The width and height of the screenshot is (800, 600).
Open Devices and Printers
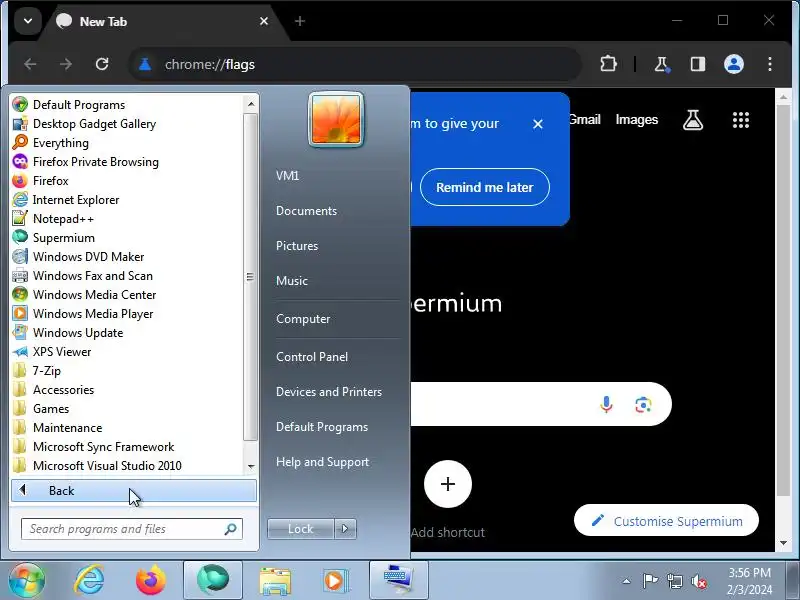[329, 392]
